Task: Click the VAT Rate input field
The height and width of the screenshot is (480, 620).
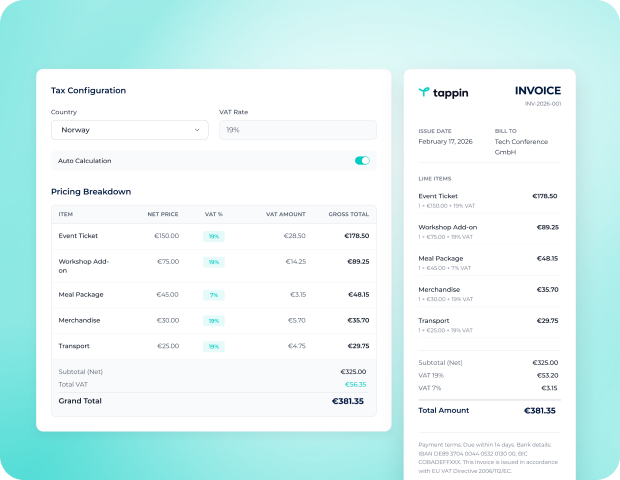Action: pos(297,130)
